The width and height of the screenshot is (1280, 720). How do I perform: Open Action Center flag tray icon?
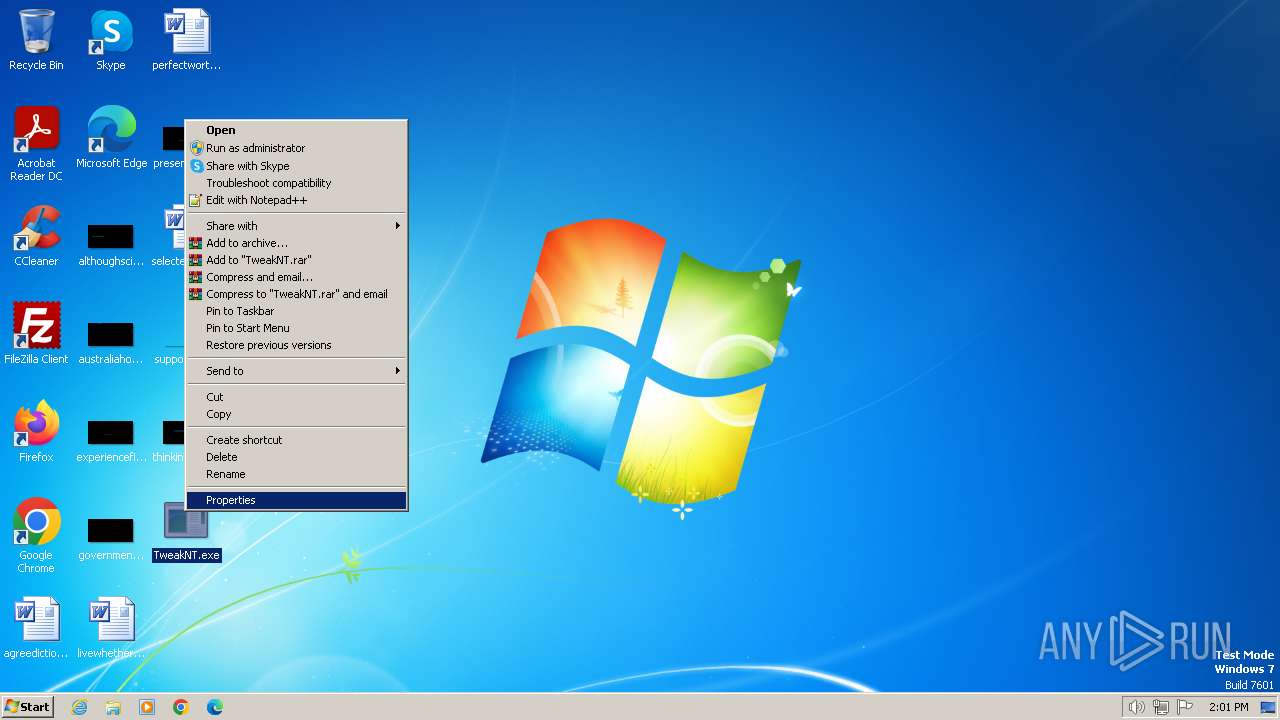point(1186,707)
